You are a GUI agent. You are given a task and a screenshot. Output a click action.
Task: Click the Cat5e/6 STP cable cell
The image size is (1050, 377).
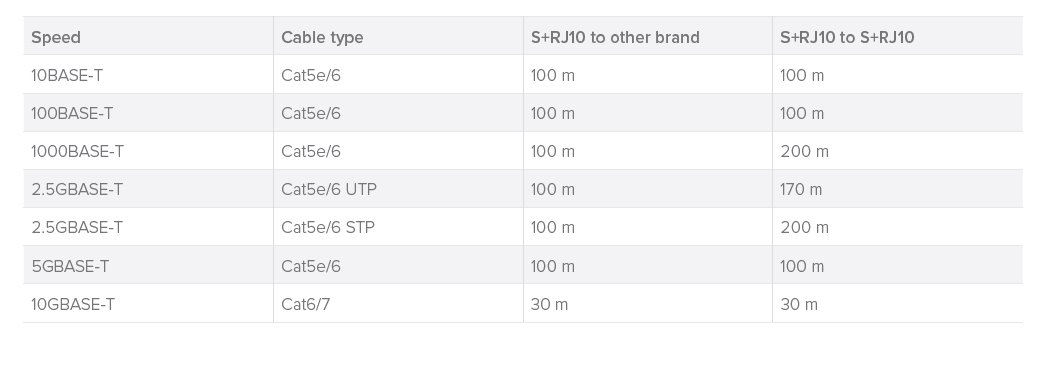pos(328,228)
